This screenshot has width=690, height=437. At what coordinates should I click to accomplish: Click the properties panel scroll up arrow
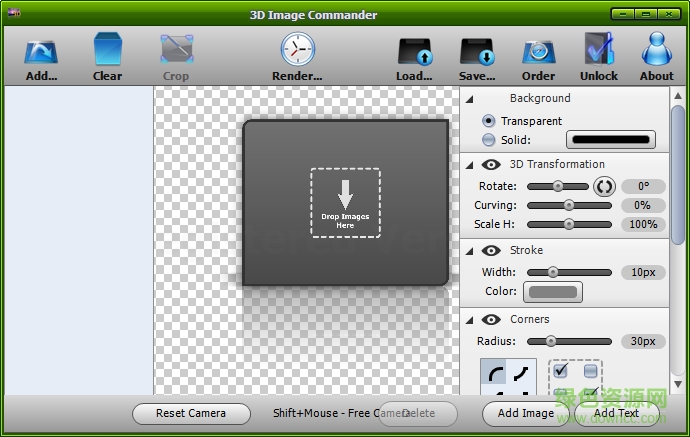[678, 95]
